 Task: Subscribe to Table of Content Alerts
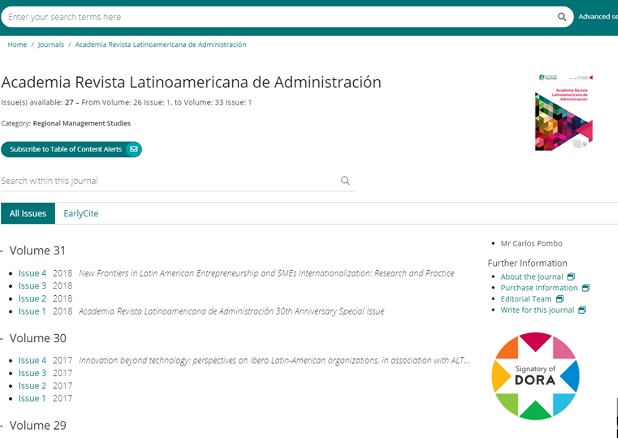[71, 149]
